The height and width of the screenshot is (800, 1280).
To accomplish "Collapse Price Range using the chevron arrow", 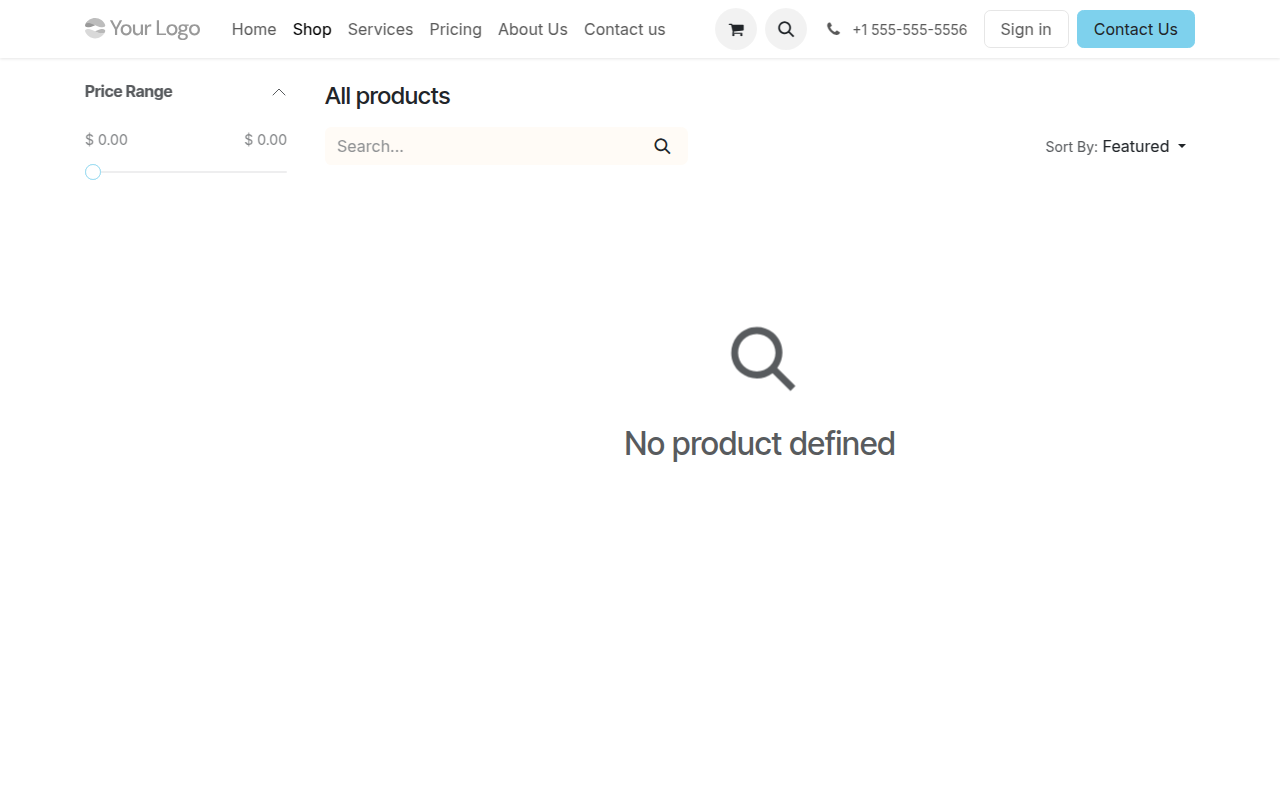I will point(279,92).
